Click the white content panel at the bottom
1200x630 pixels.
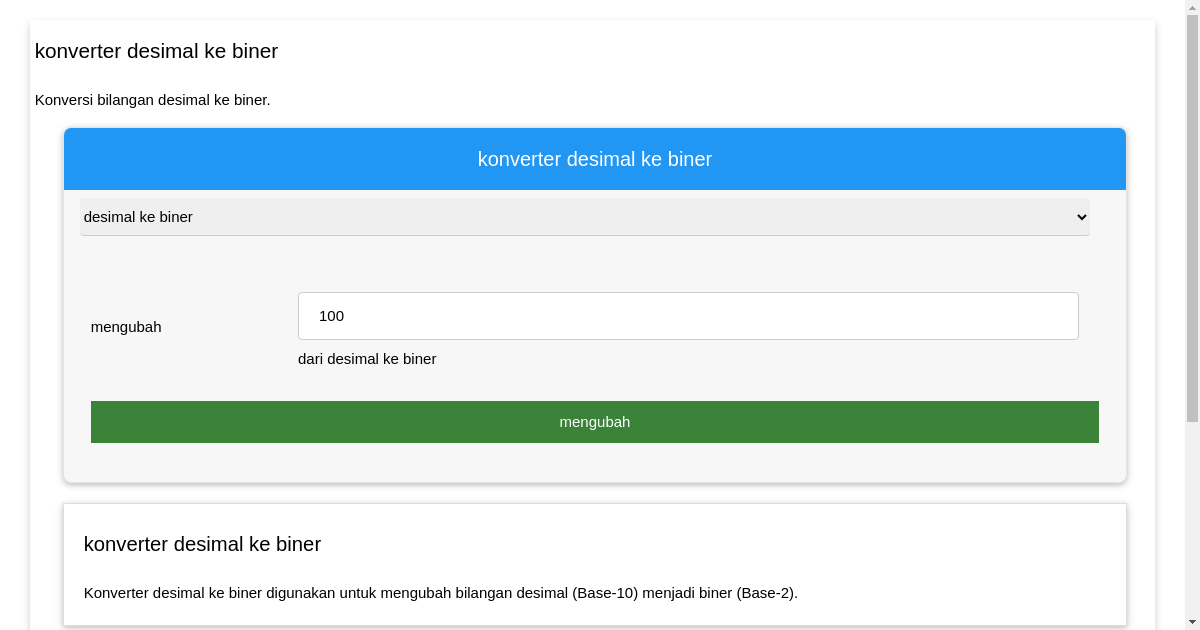(x=595, y=565)
